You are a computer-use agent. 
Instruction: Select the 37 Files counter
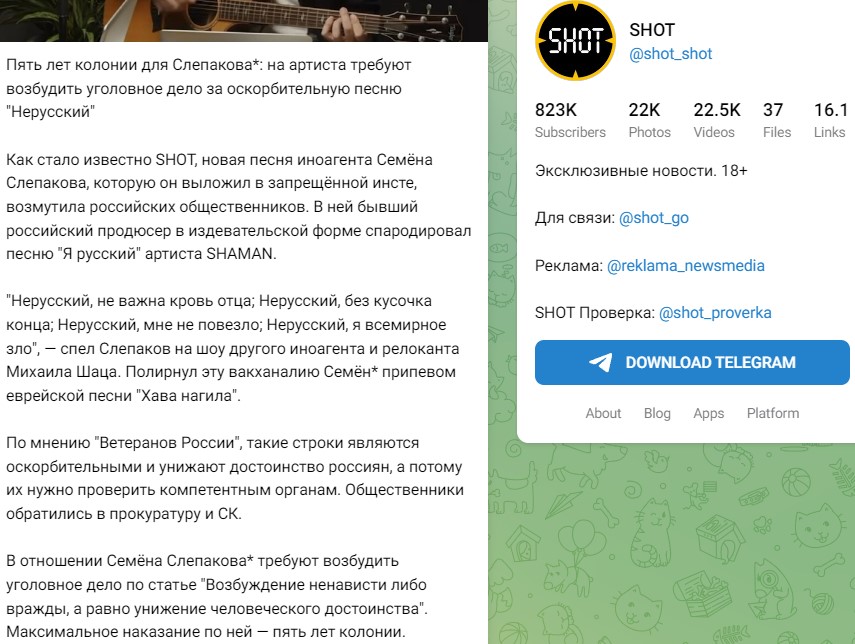pos(776,120)
